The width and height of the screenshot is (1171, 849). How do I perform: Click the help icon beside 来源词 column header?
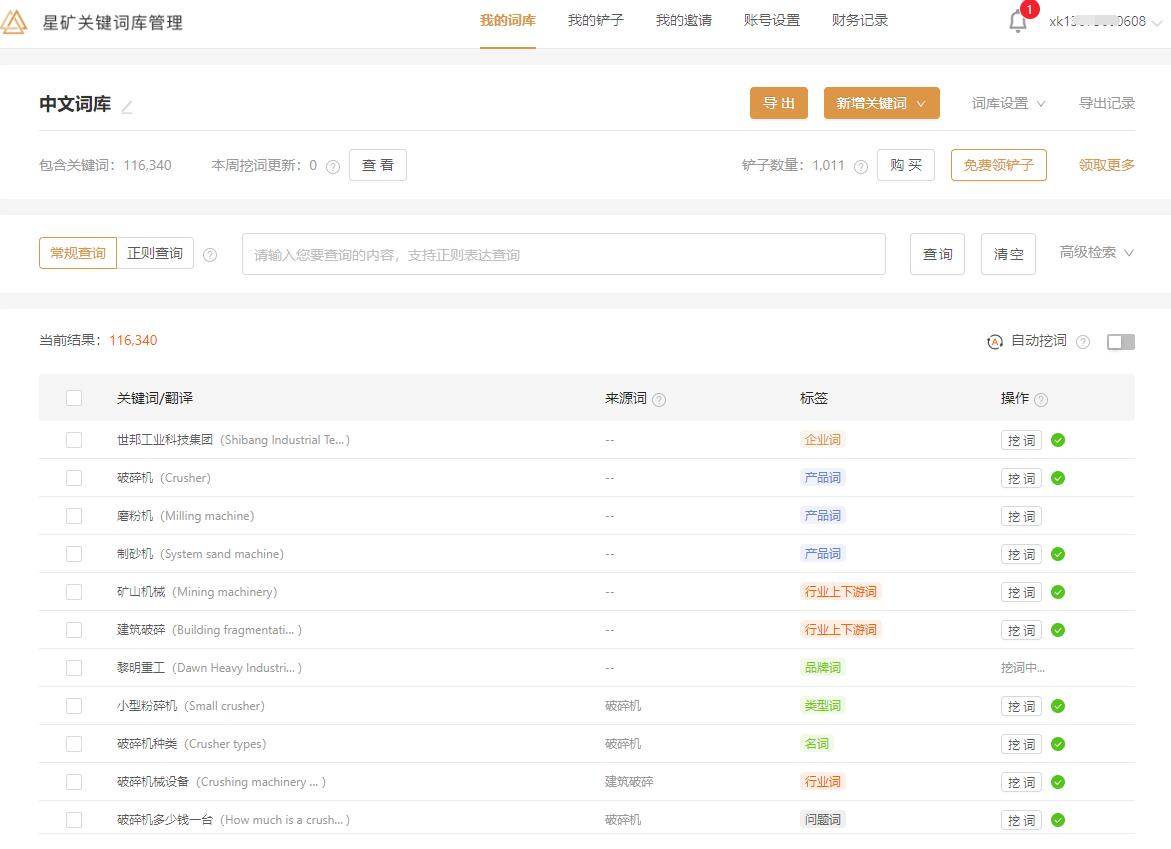658,398
